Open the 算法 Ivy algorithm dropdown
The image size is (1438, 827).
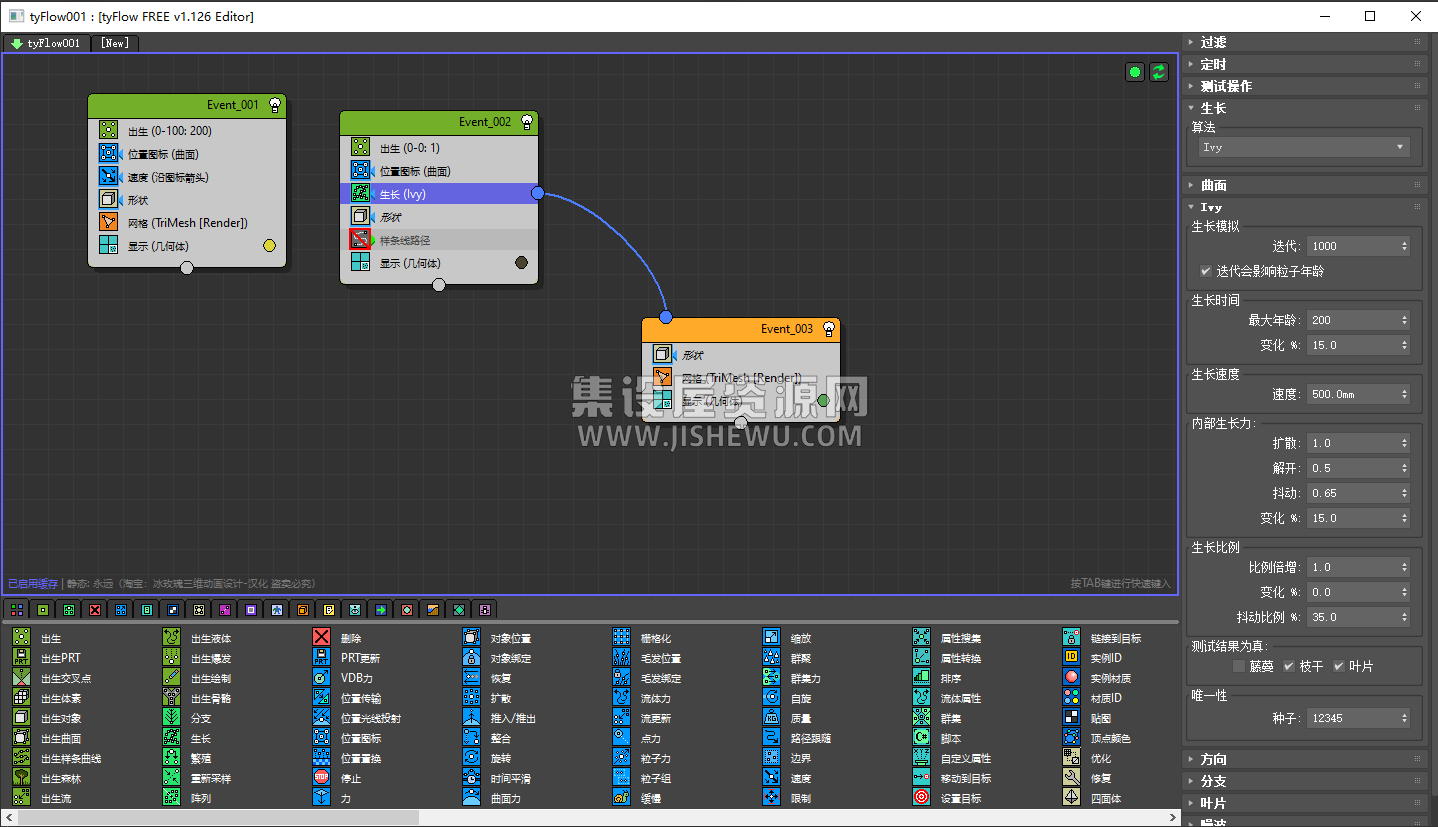pos(1303,147)
